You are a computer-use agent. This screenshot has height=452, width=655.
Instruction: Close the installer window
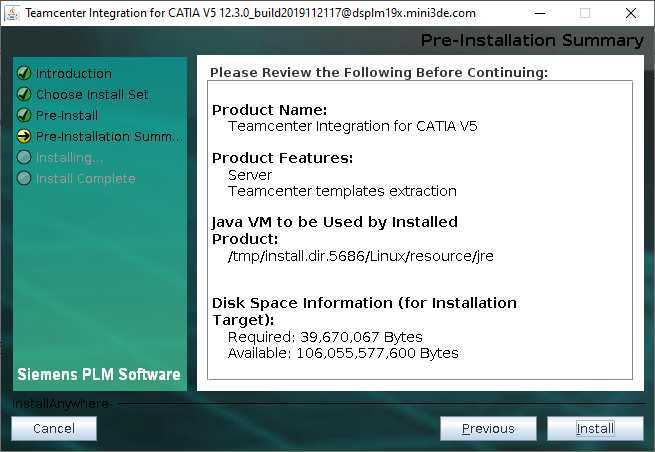click(631, 13)
